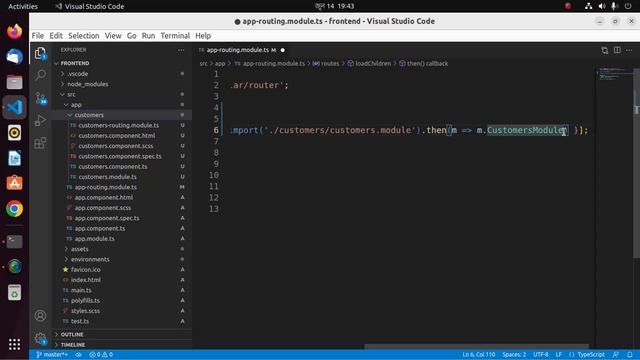Open Ubuntu Software from the dock

coord(15,183)
